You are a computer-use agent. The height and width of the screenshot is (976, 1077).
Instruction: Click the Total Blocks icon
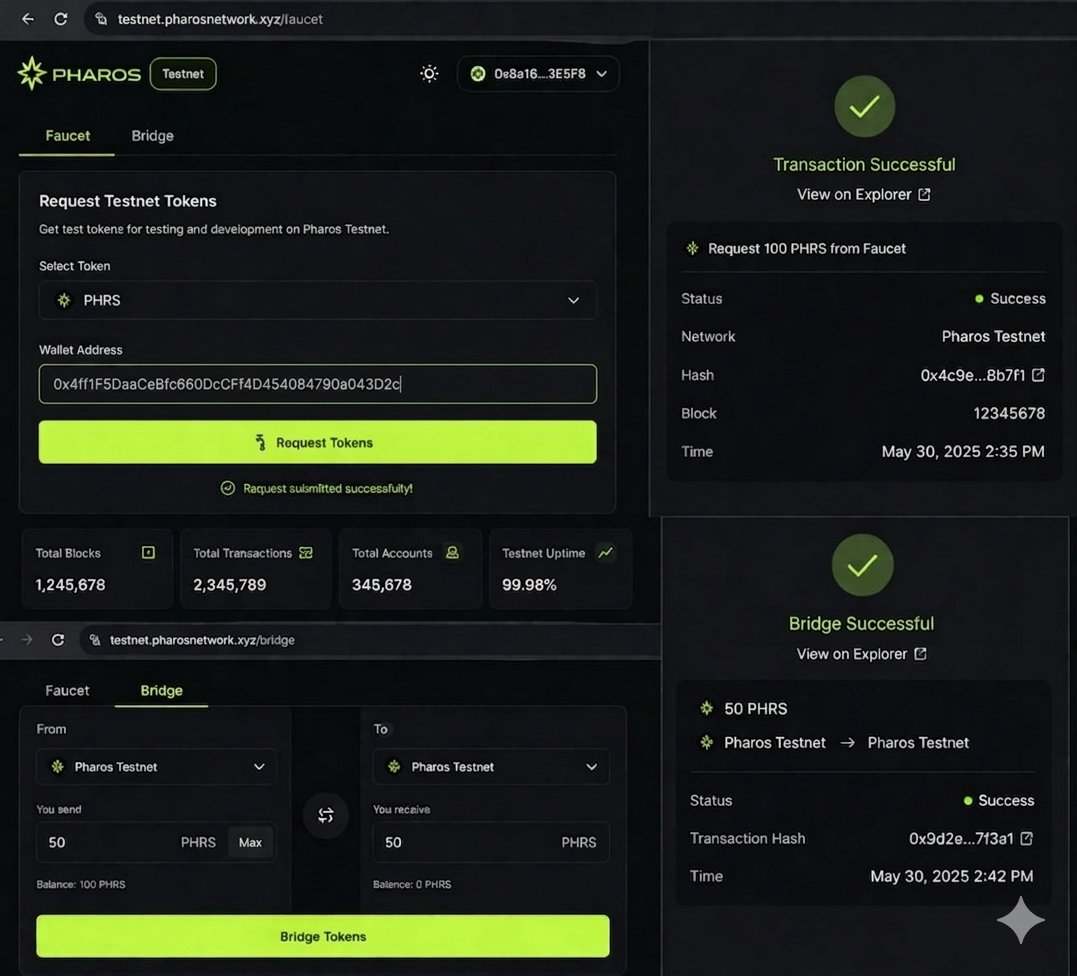pyautogui.click(x=148, y=553)
